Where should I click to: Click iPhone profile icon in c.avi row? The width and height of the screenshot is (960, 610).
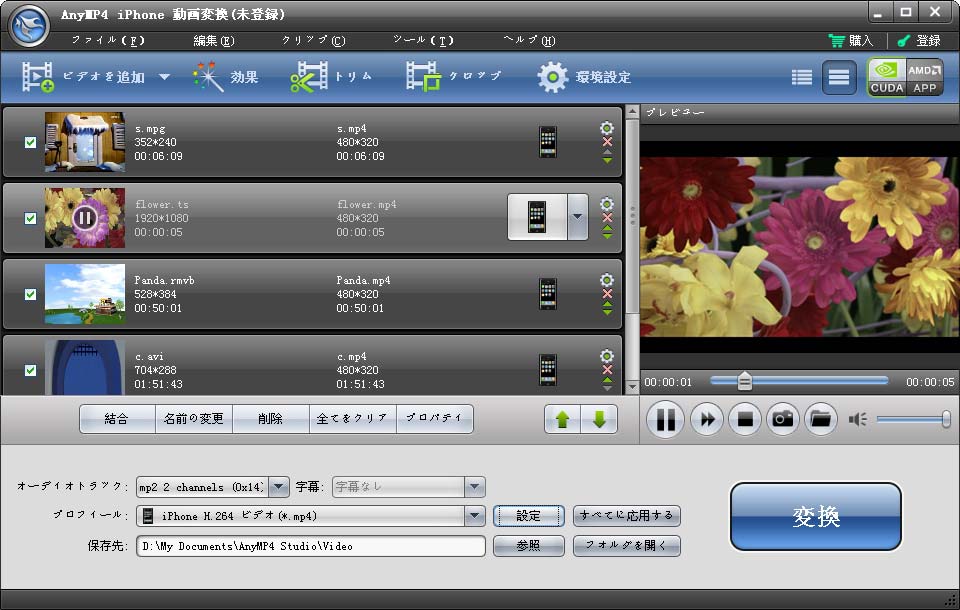coord(548,370)
